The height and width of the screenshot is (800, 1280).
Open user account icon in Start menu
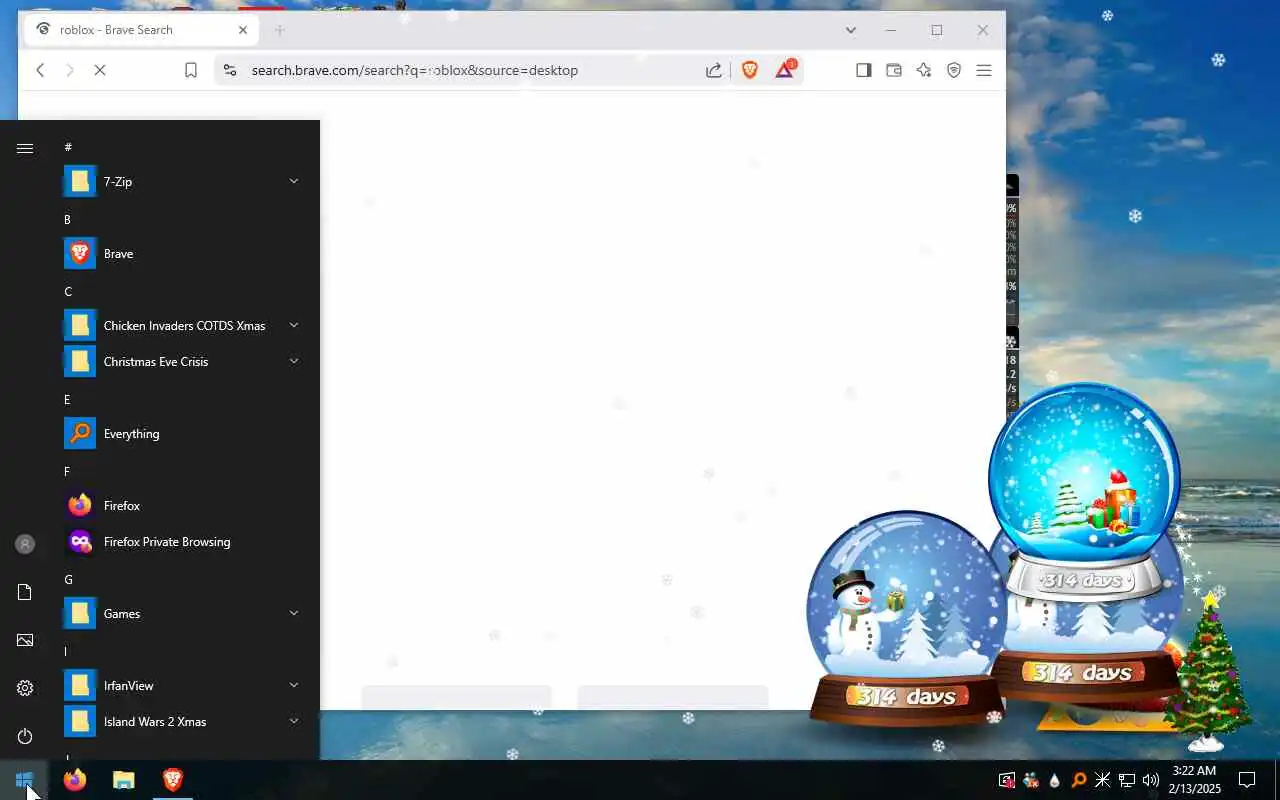(x=25, y=544)
